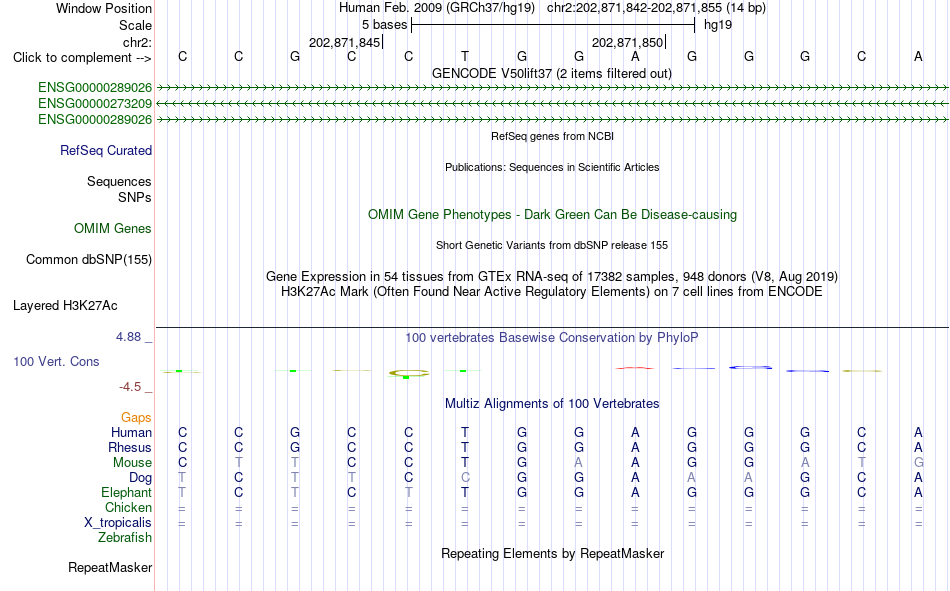Select the Mouse species row label

132,462
